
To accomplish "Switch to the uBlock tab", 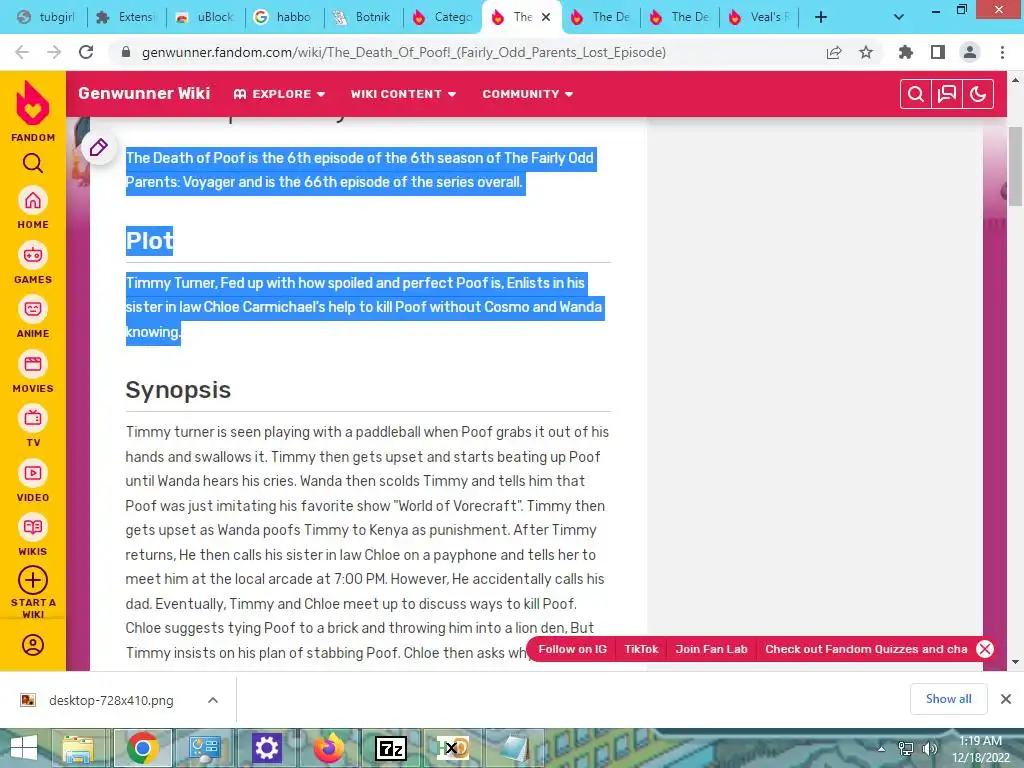I will point(206,17).
